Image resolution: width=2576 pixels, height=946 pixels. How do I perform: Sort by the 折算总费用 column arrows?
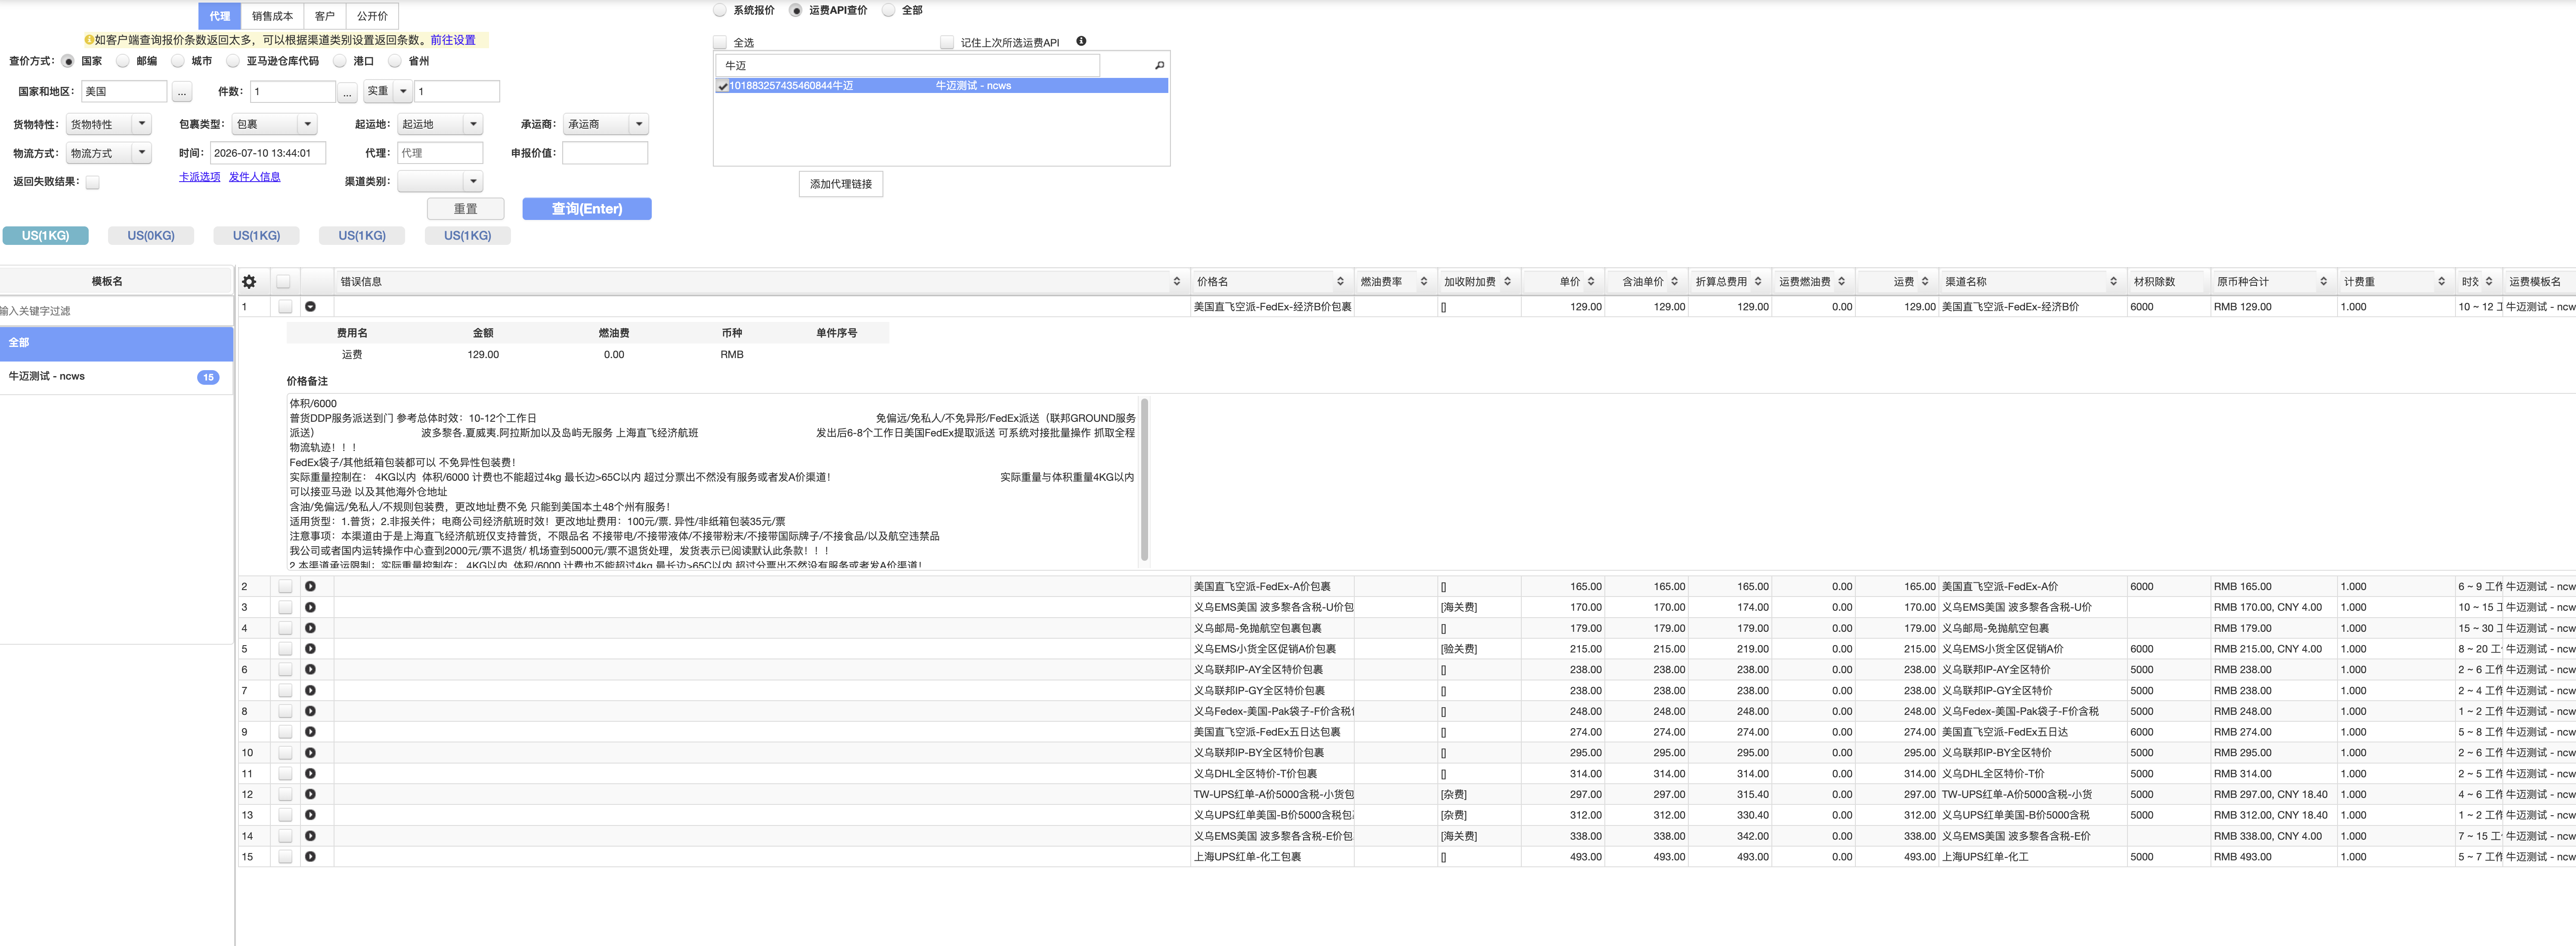1758,282
